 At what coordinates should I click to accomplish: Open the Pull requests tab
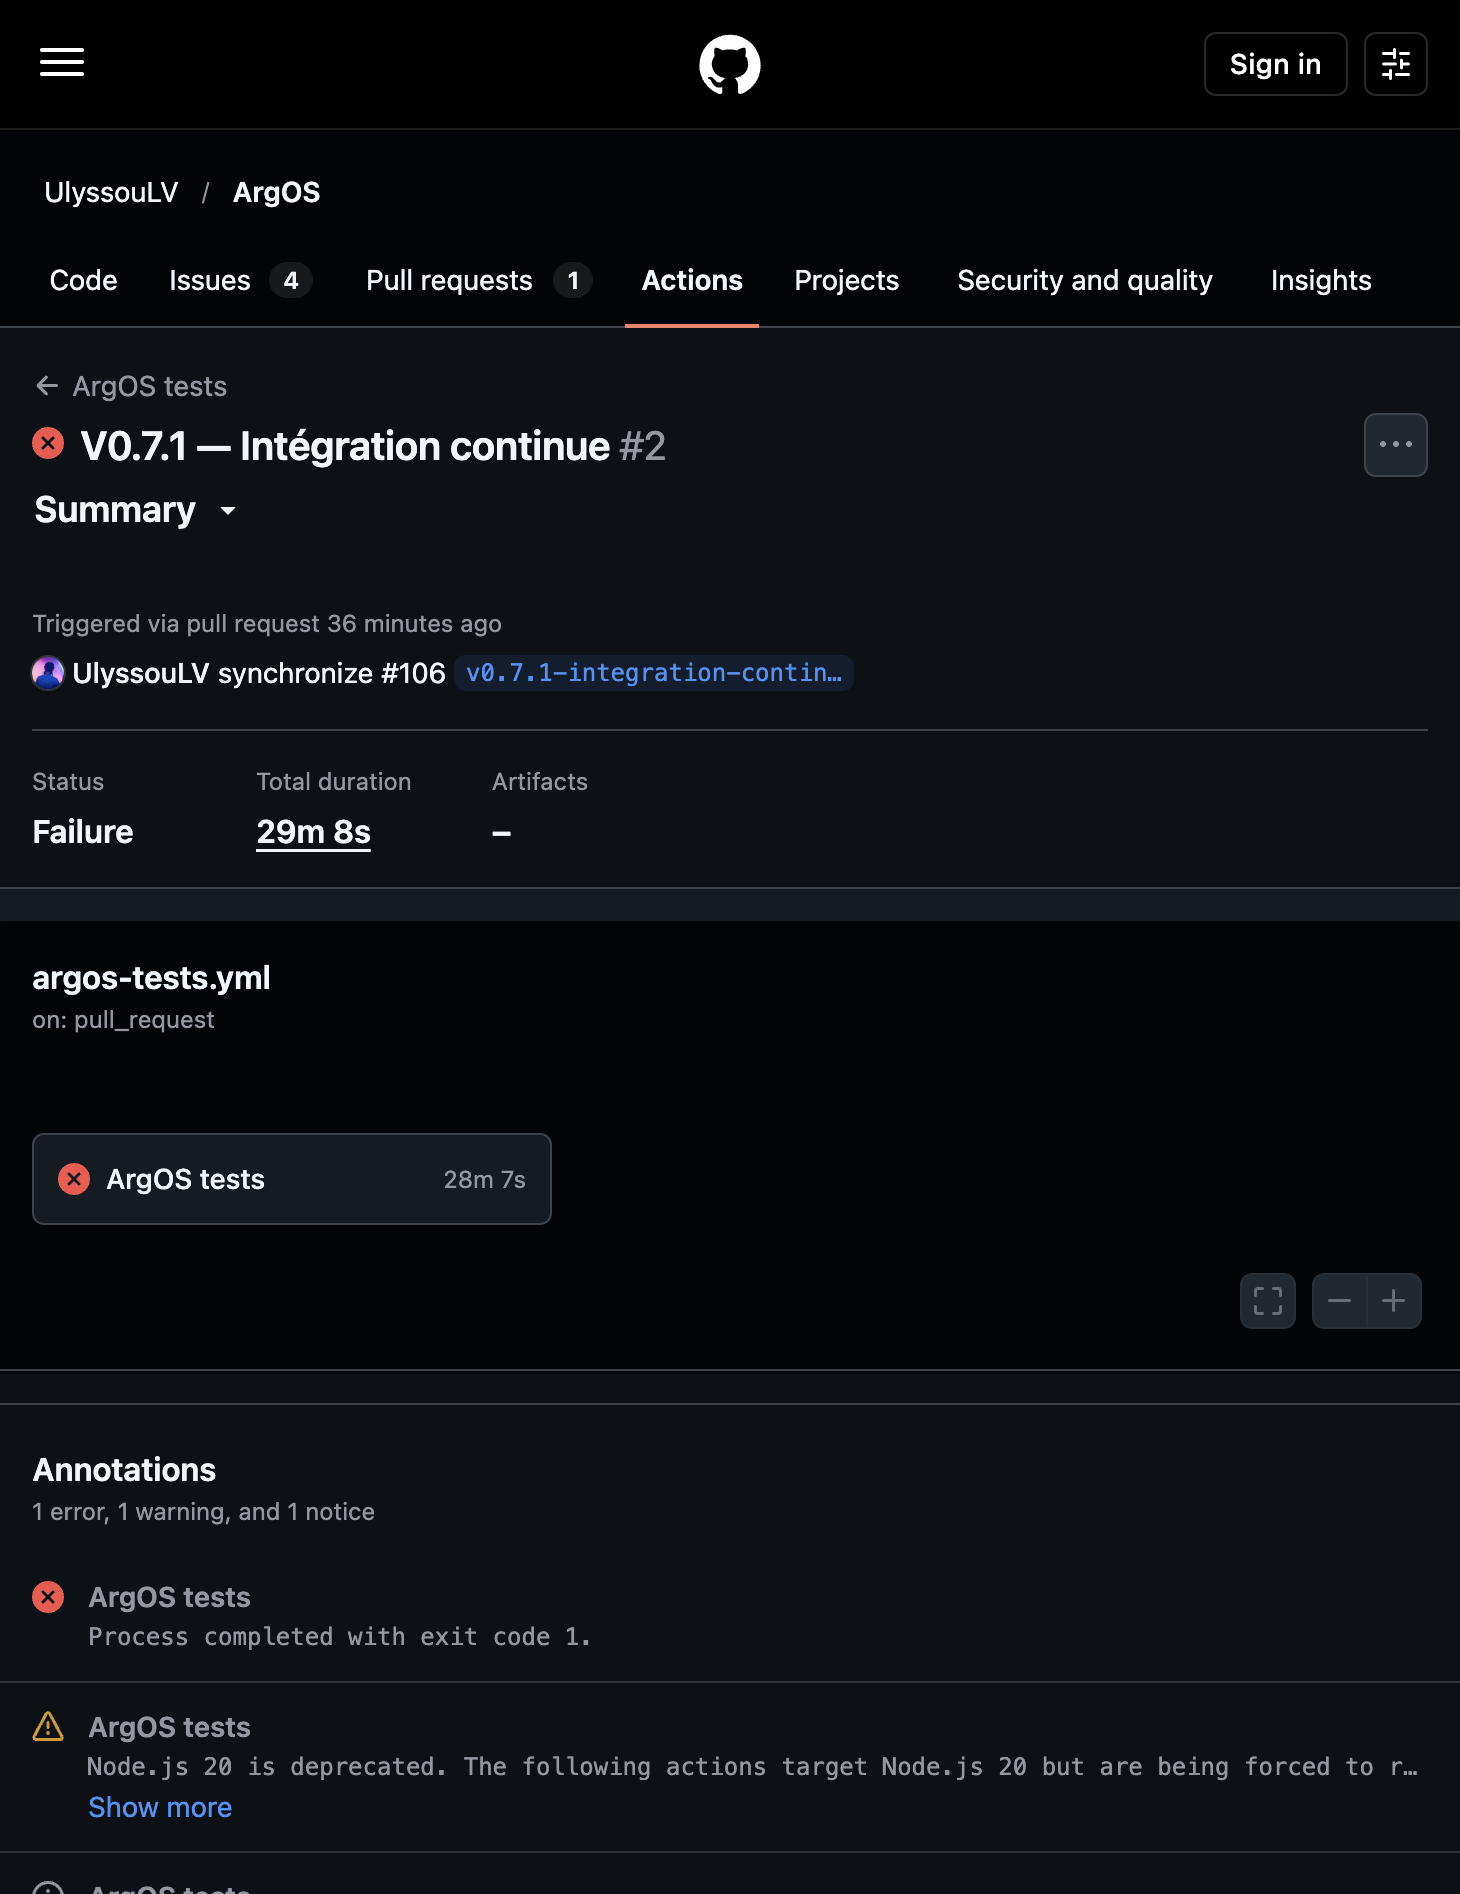coord(479,281)
